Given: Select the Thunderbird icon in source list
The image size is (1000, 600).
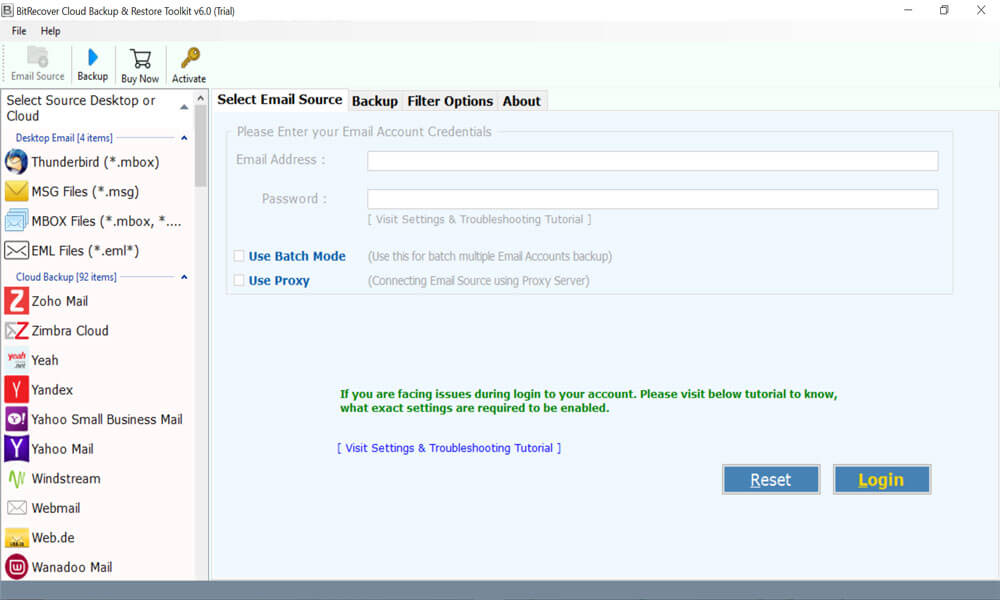Looking at the screenshot, I should tap(16, 162).
